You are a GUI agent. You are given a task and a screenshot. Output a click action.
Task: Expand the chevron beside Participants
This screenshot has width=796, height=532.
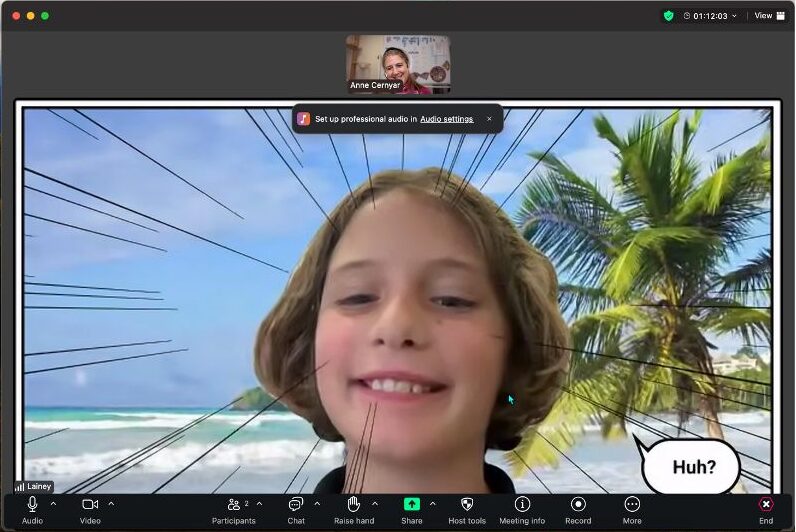pos(259,504)
